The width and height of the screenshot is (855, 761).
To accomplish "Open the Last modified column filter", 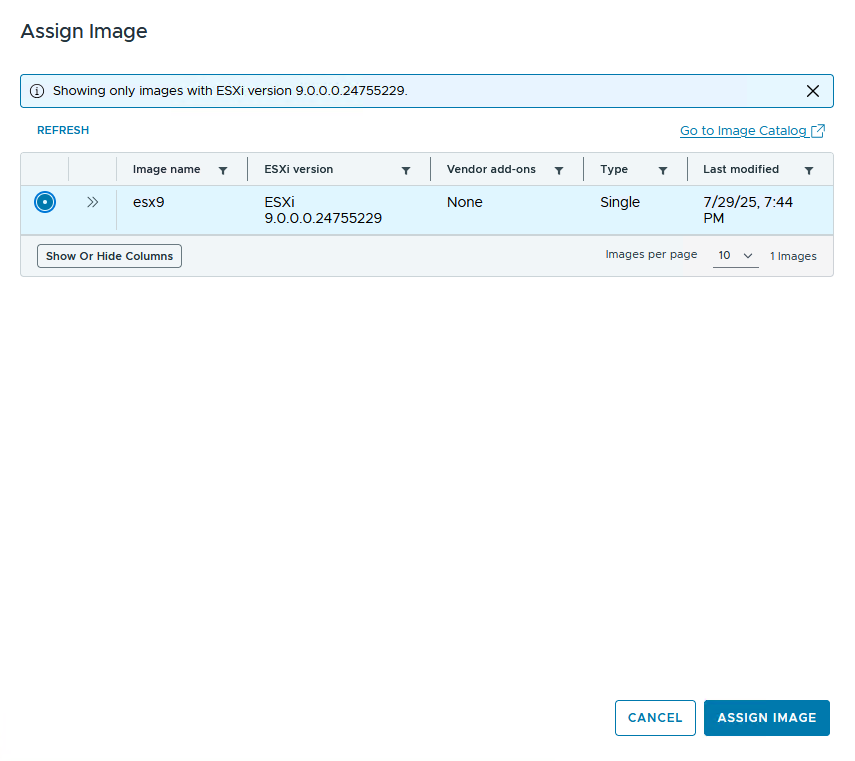I will [809, 171].
